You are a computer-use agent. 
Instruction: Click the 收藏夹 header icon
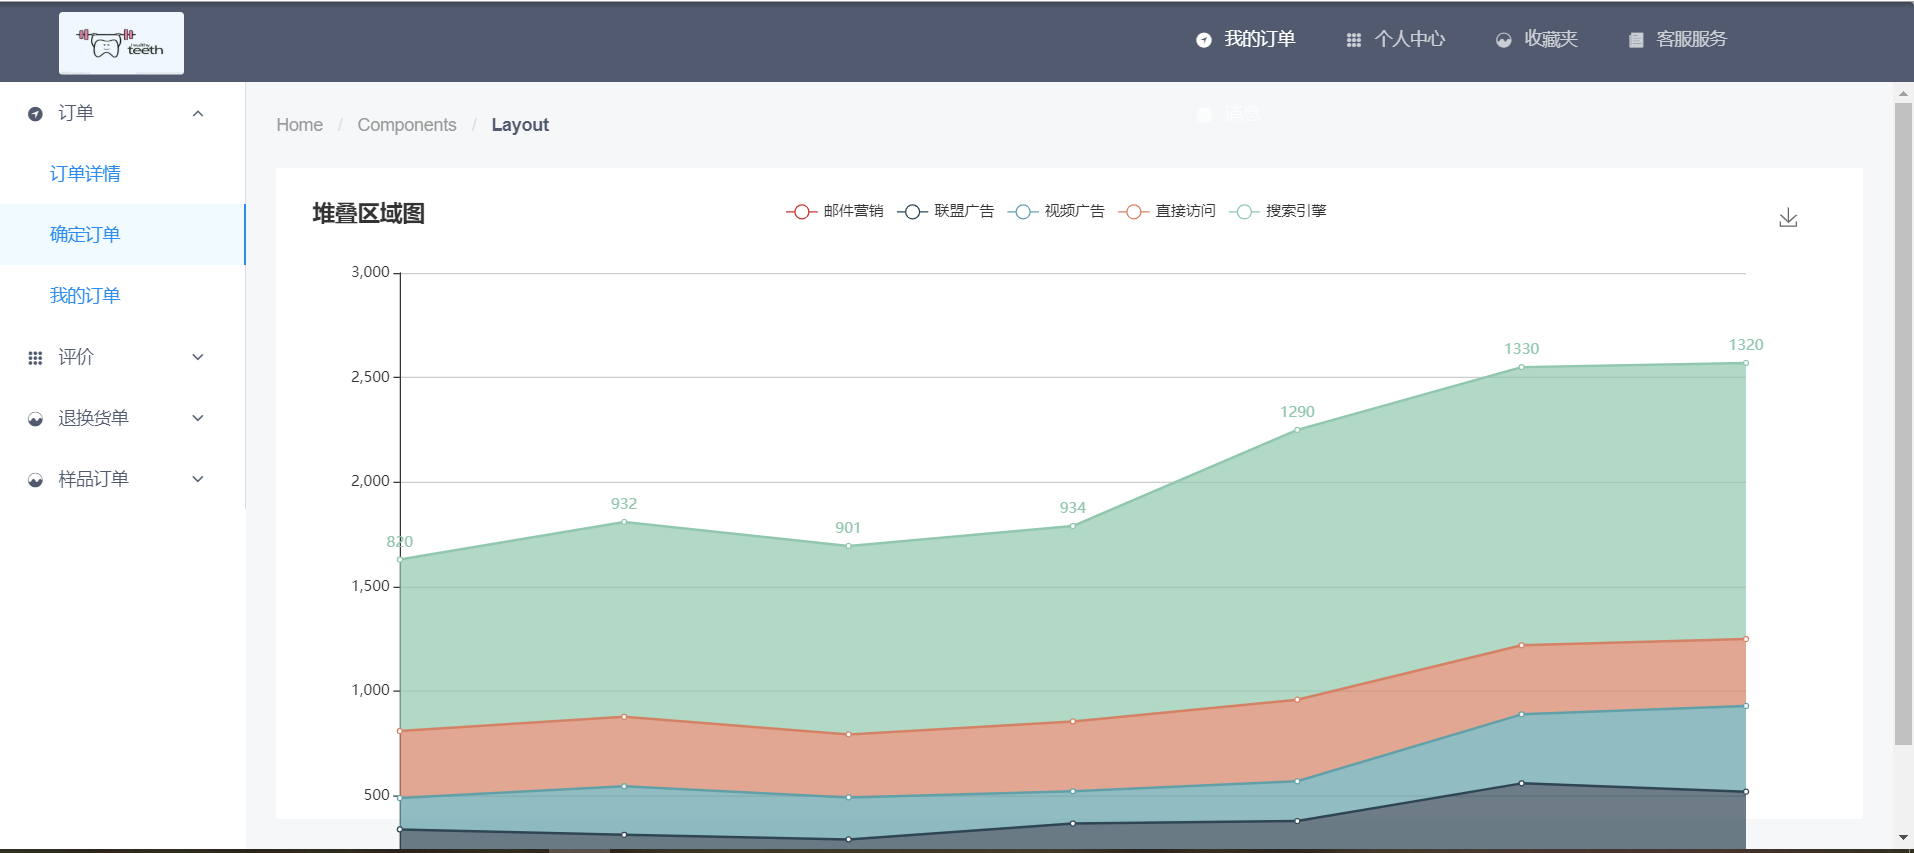(1503, 40)
